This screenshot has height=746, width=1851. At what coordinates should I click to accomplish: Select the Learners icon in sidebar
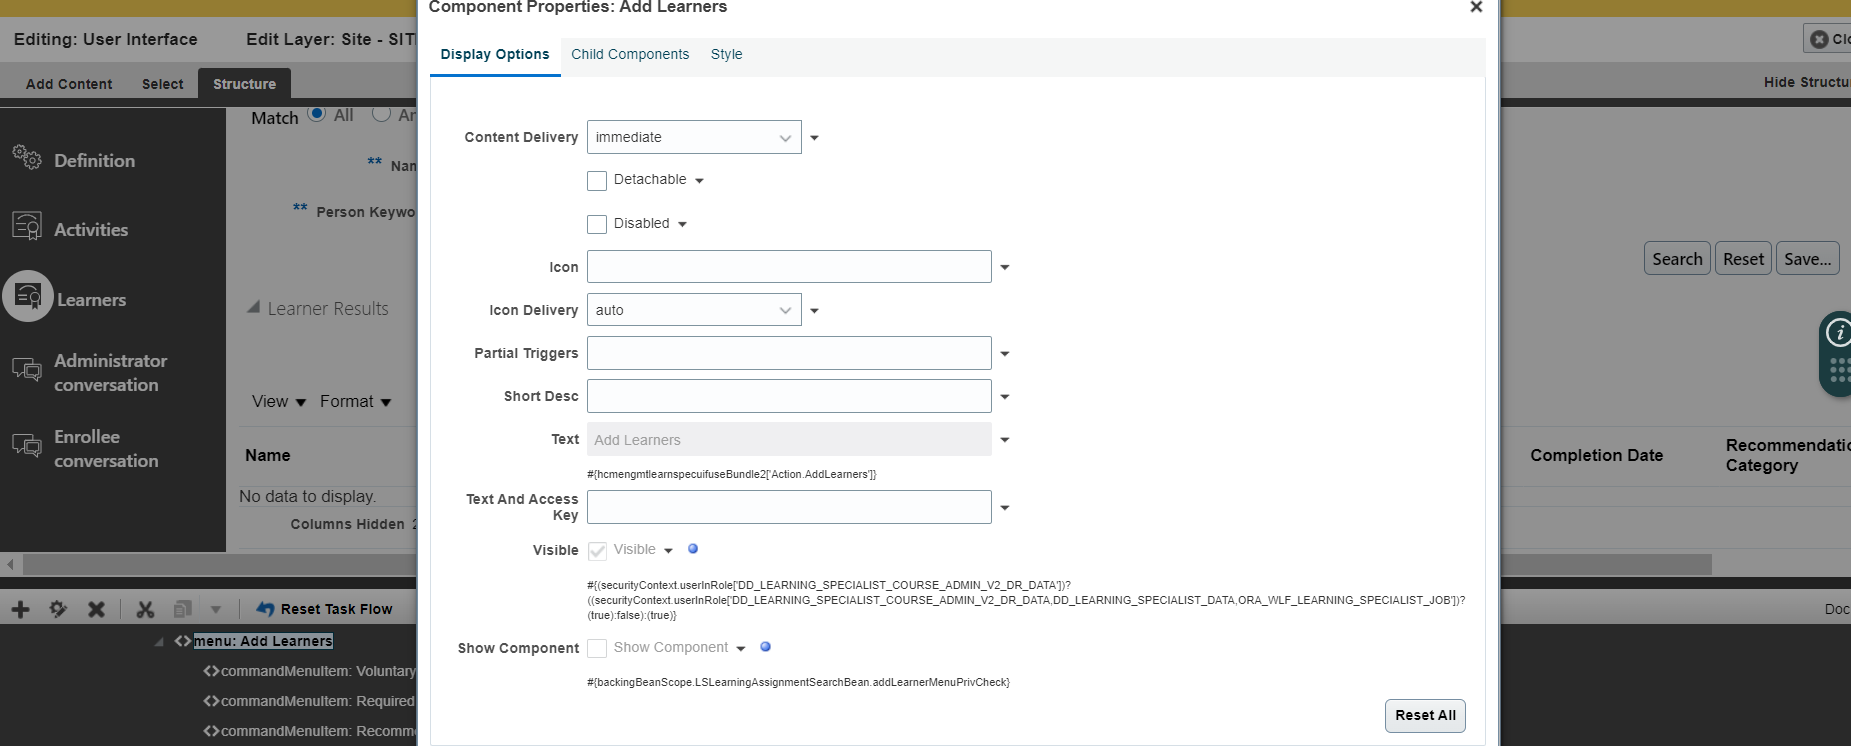point(28,297)
